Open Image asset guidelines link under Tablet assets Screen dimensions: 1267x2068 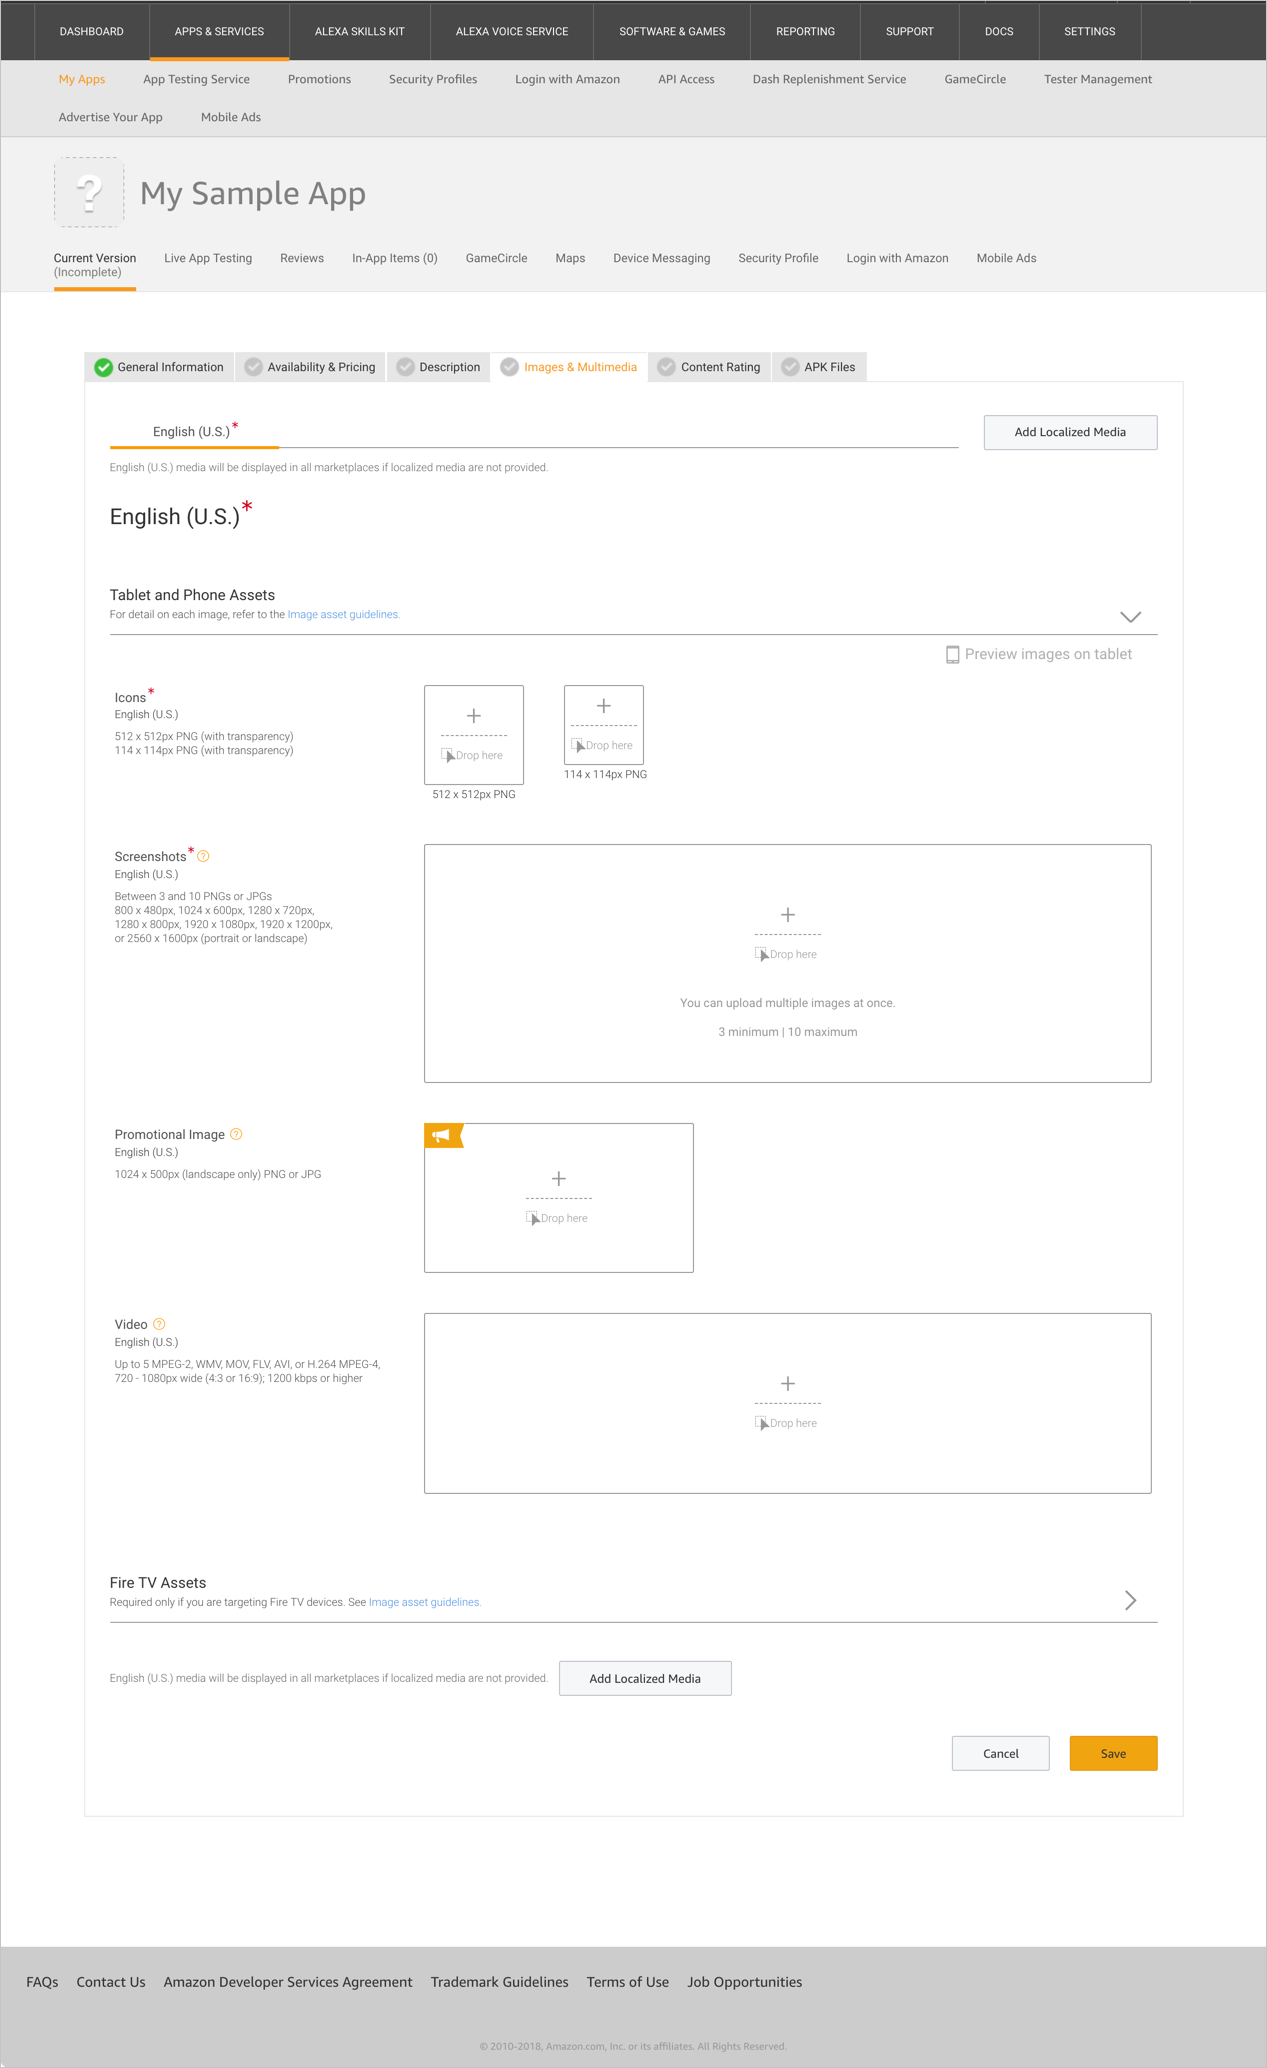click(x=344, y=614)
